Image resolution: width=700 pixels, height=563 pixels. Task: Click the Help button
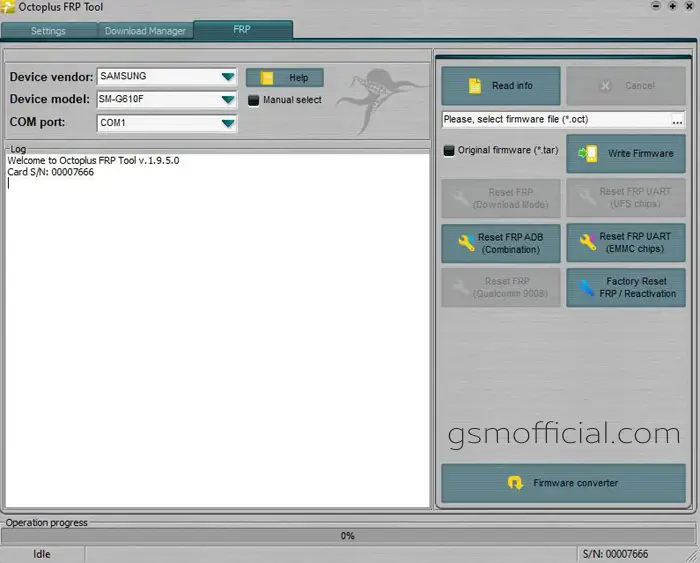(x=285, y=78)
